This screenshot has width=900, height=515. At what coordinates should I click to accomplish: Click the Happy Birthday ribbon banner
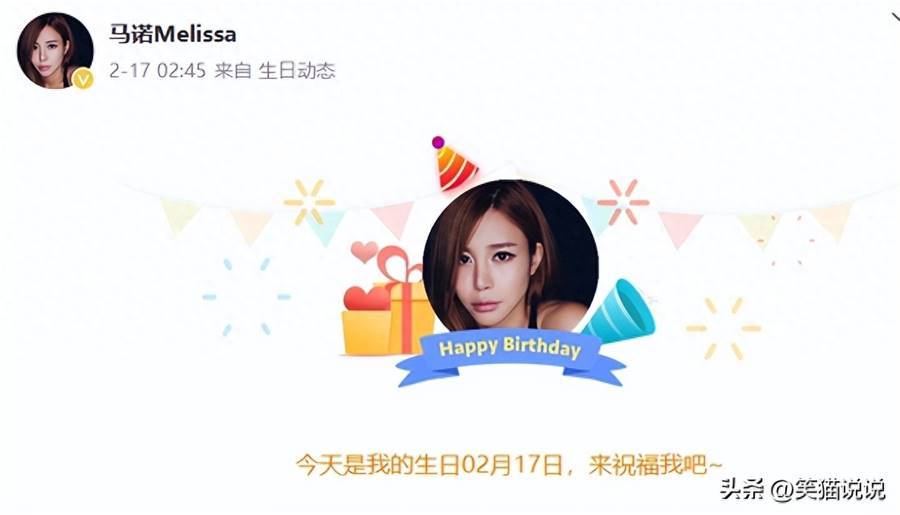pyautogui.click(x=510, y=357)
